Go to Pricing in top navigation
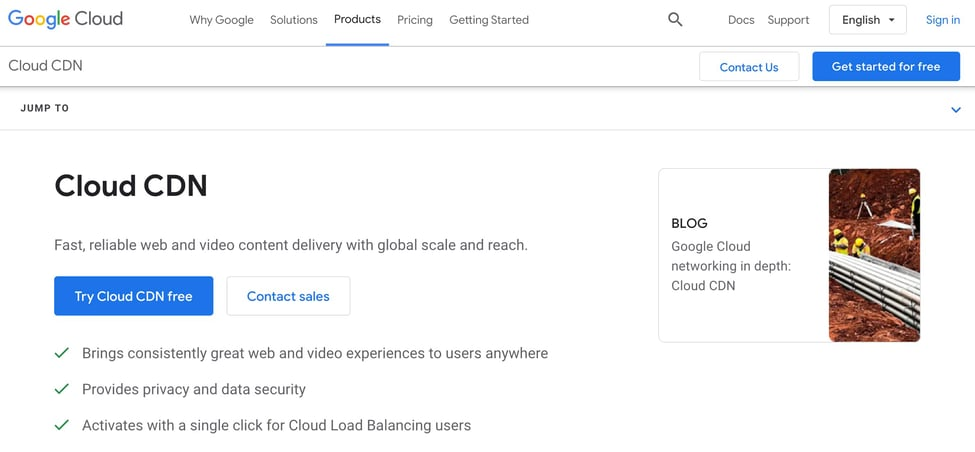Viewport: 975px width, 452px height. pyautogui.click(x=415, y=20)
